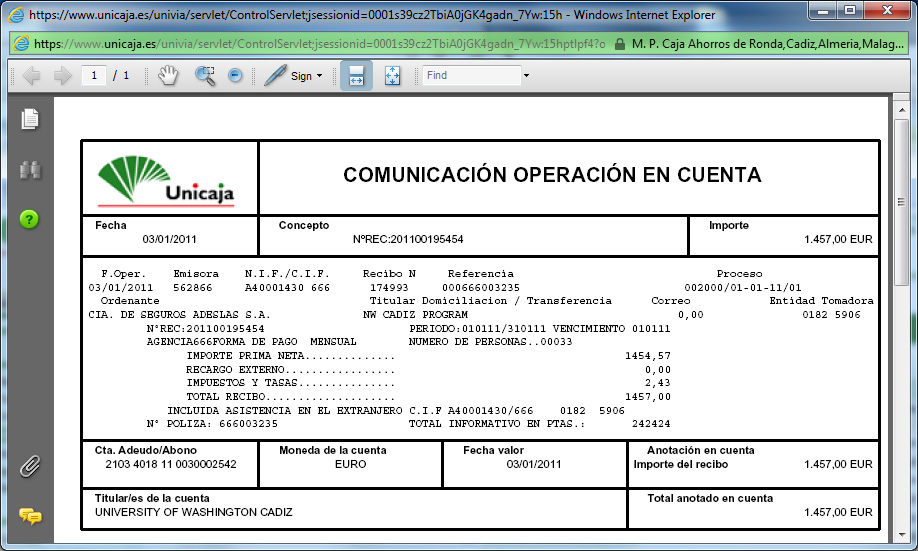The height and width of the screenshot is (551, 918).
Task: Select account number 2103 4018 11 0030002542
Action: [171, 464]
